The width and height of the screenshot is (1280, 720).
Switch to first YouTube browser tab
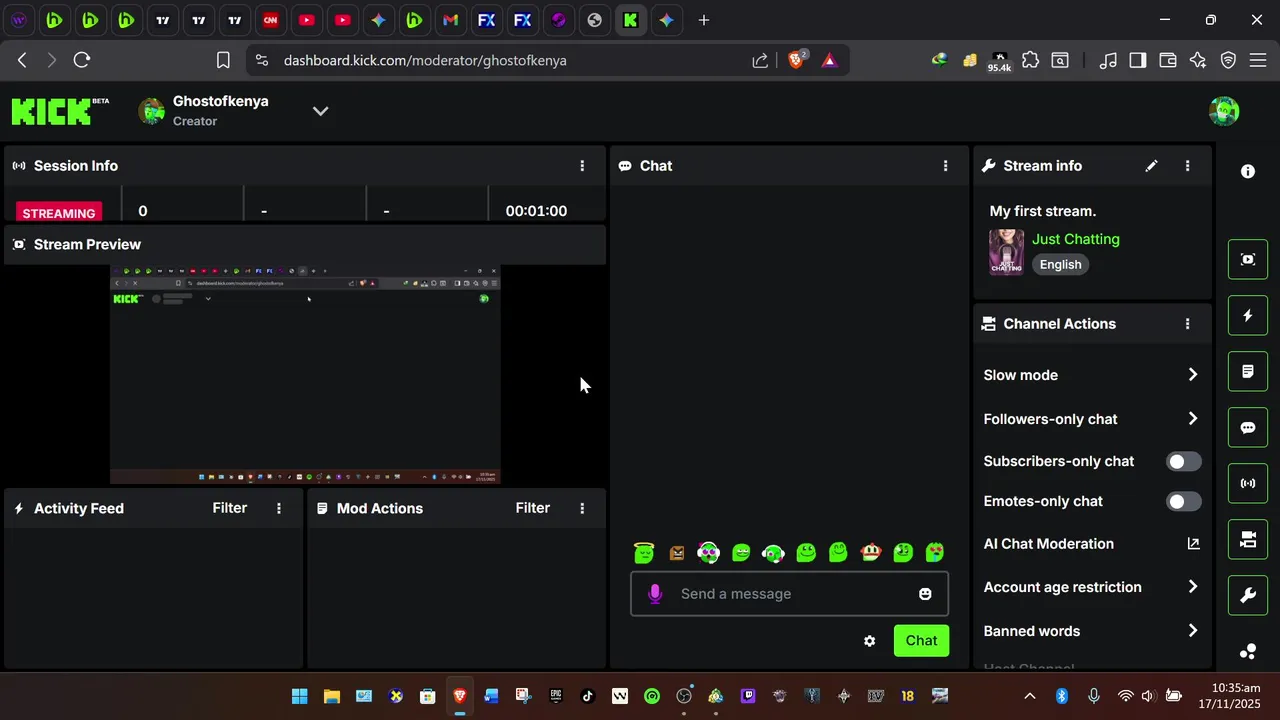[306, 20]
